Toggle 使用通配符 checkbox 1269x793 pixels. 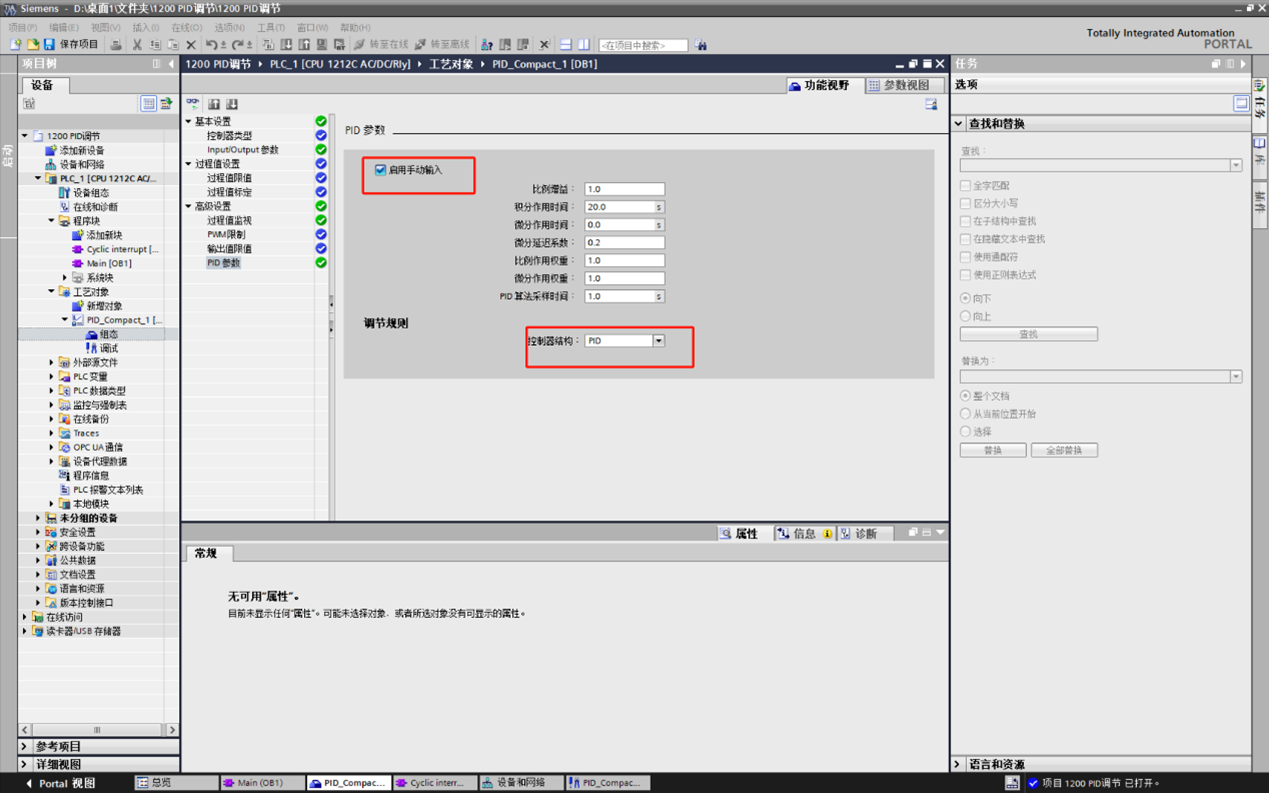click(965, 257)
